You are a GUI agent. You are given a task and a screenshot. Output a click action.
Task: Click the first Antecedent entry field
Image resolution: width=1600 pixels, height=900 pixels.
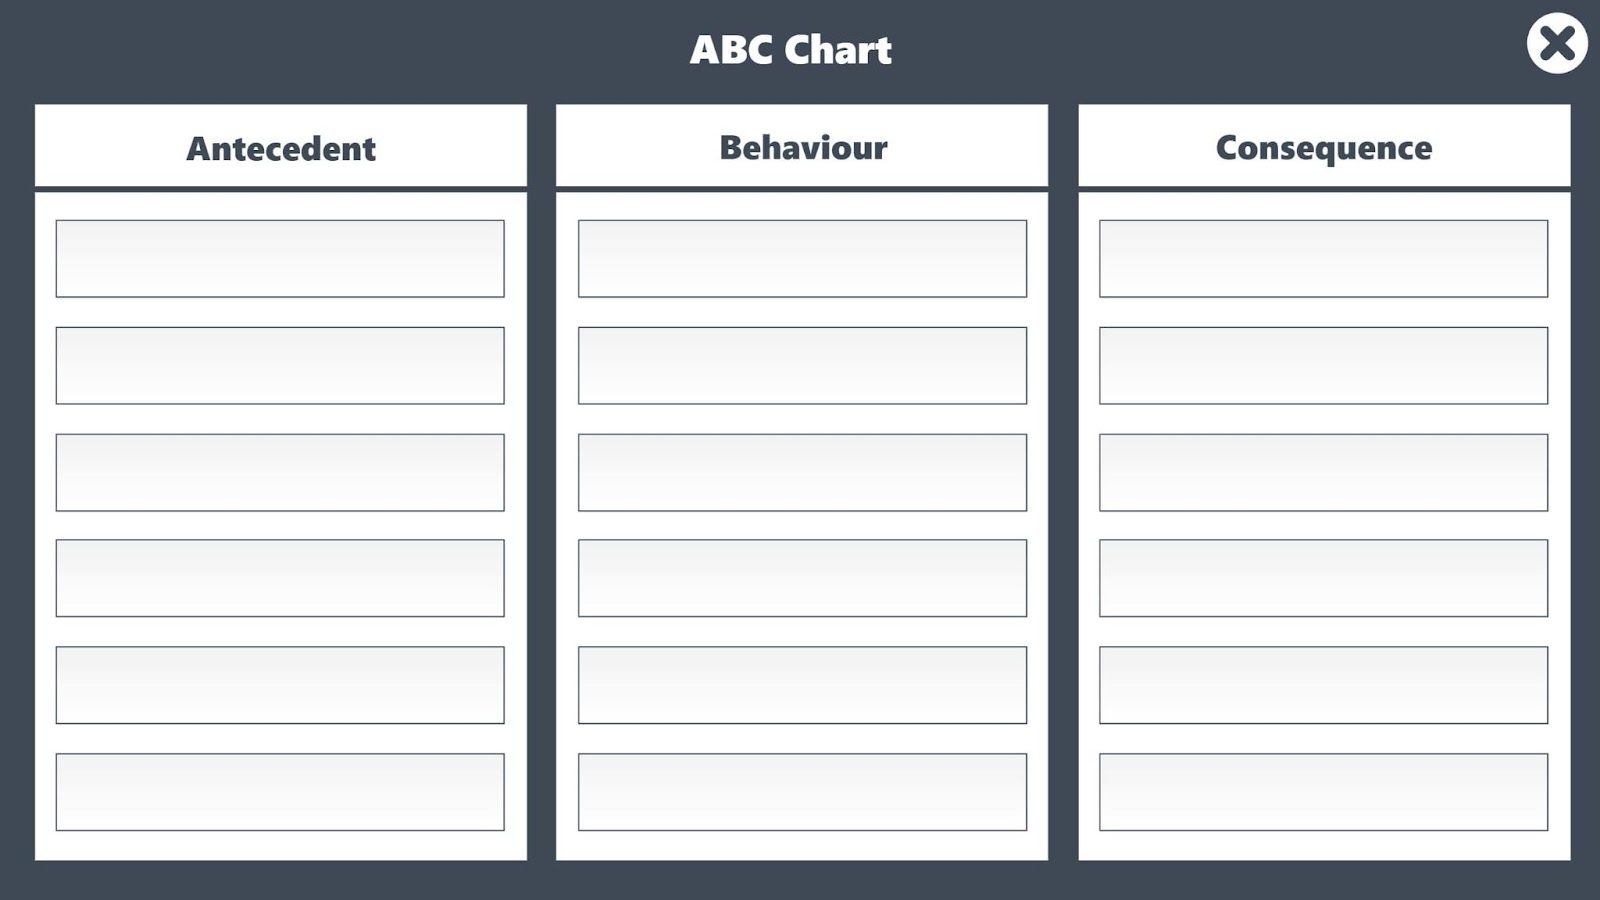tap(280, 258)
